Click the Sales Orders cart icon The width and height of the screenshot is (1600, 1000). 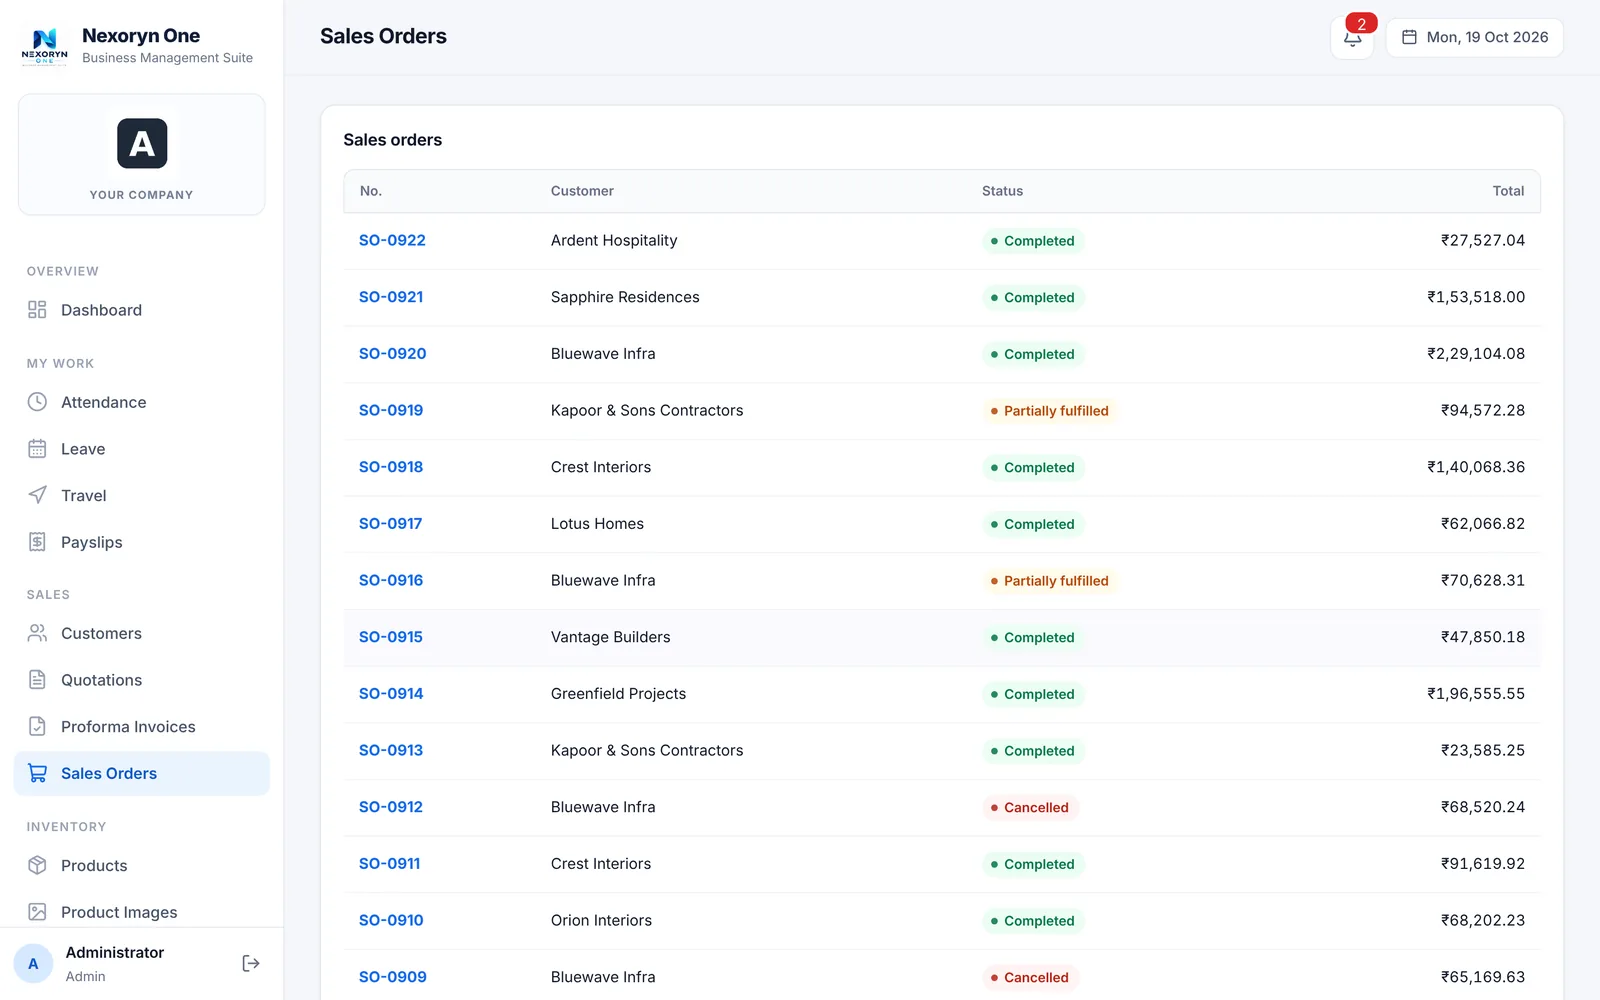[x=37, y=773]
